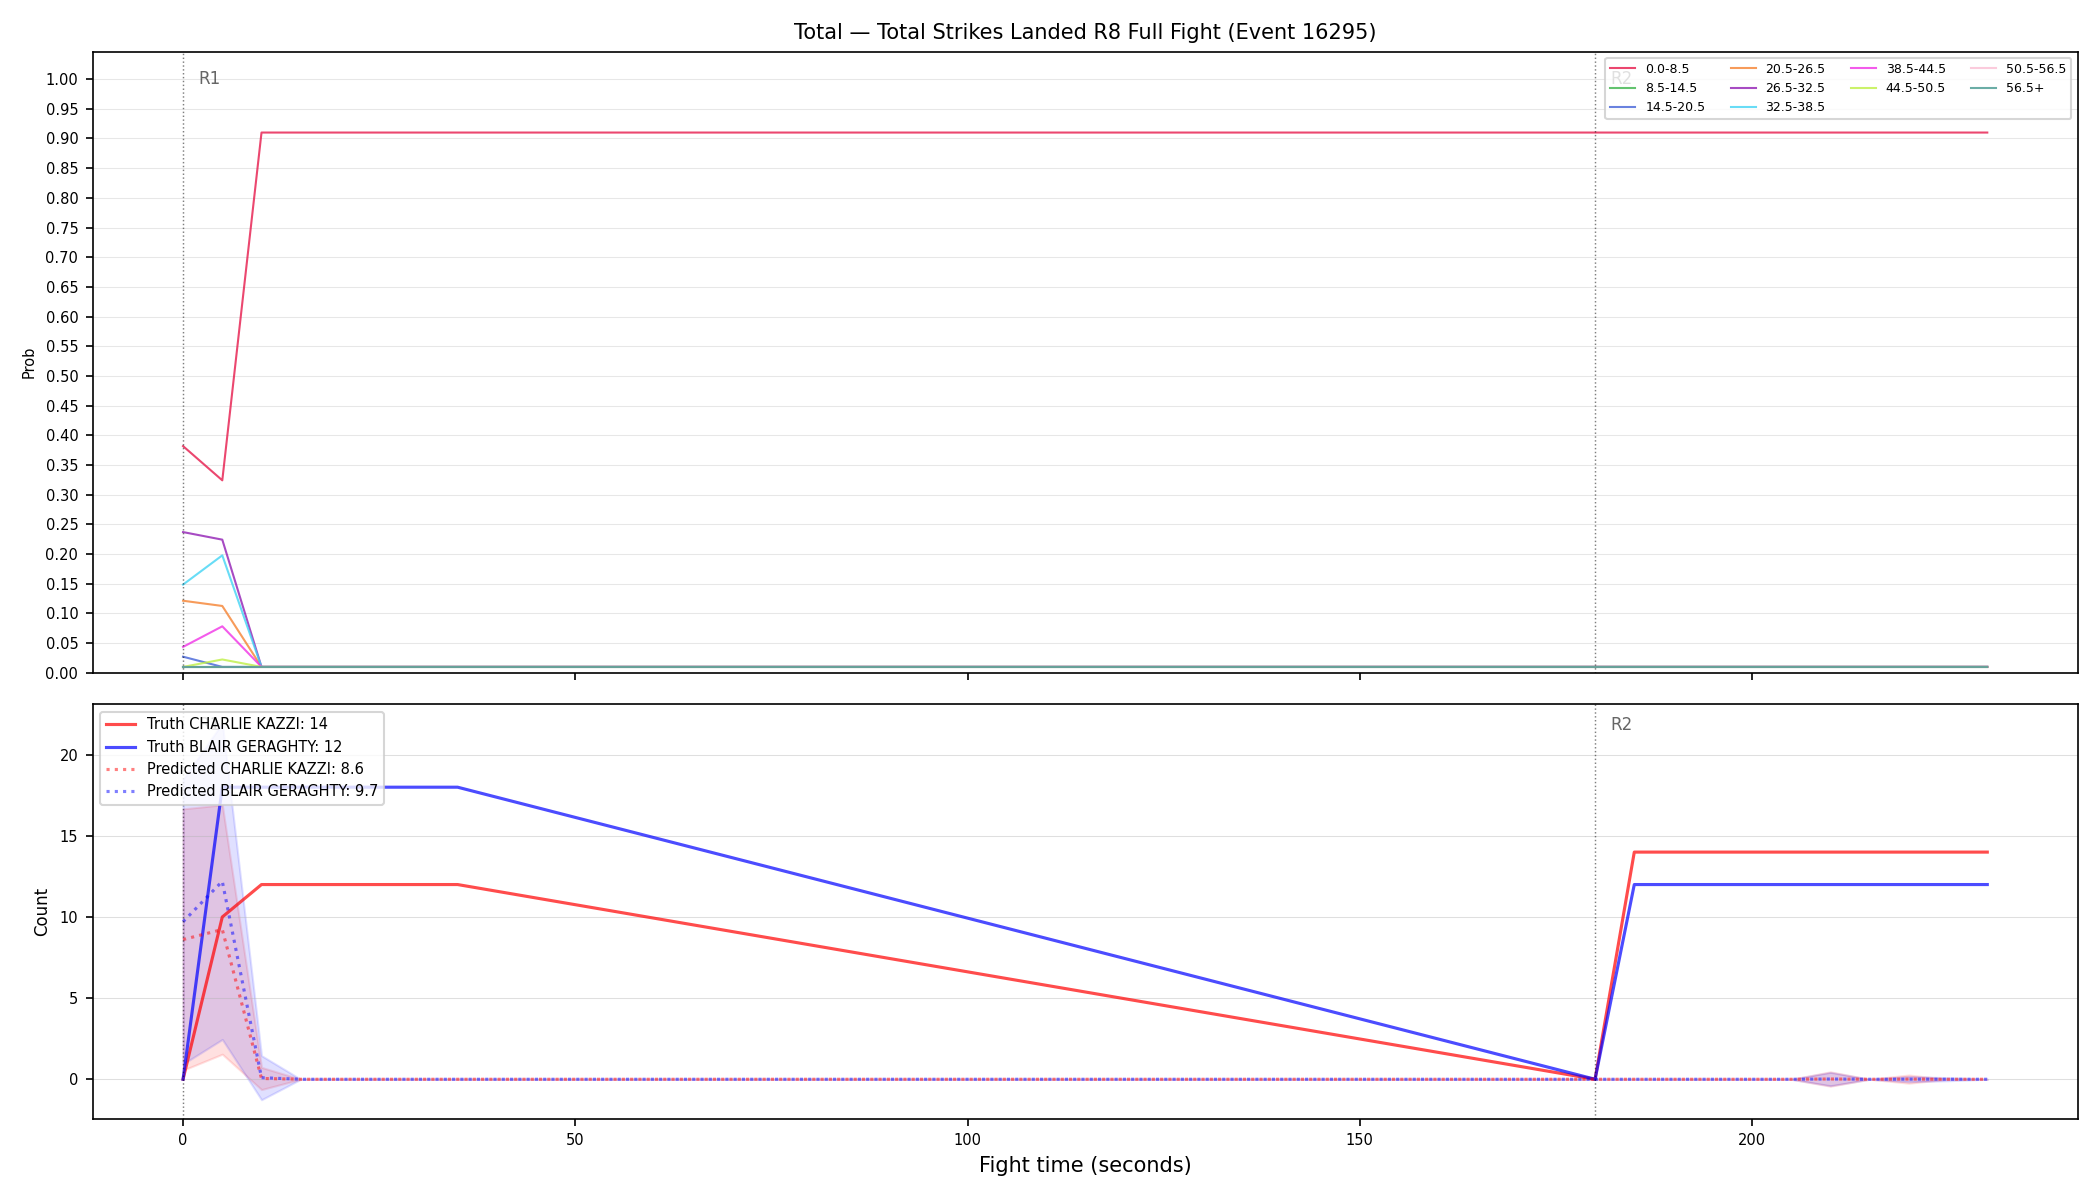Viewport: 2100px width, 1200px height.
Task: Click the 10 tick on Count axis
Action: (69, 917)
